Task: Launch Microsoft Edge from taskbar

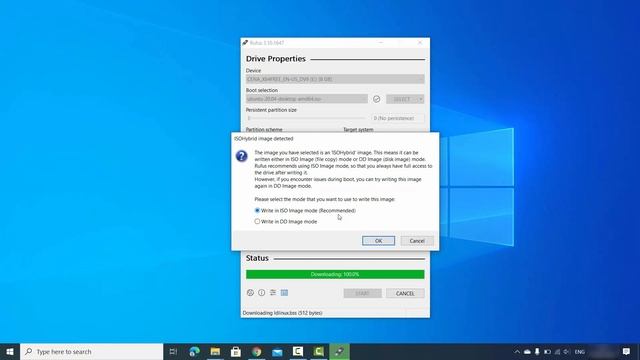Action: click(194, 351)
